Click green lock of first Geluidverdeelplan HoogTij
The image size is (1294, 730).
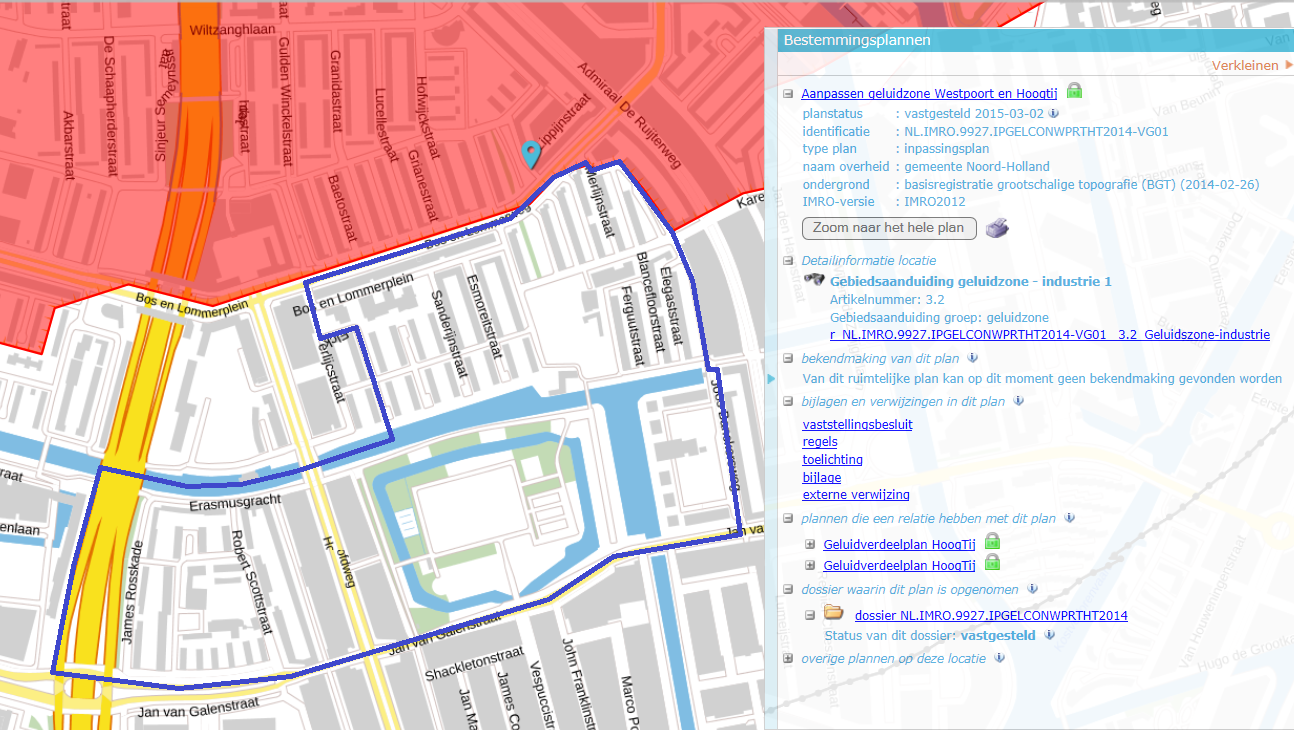click(992, 543)
